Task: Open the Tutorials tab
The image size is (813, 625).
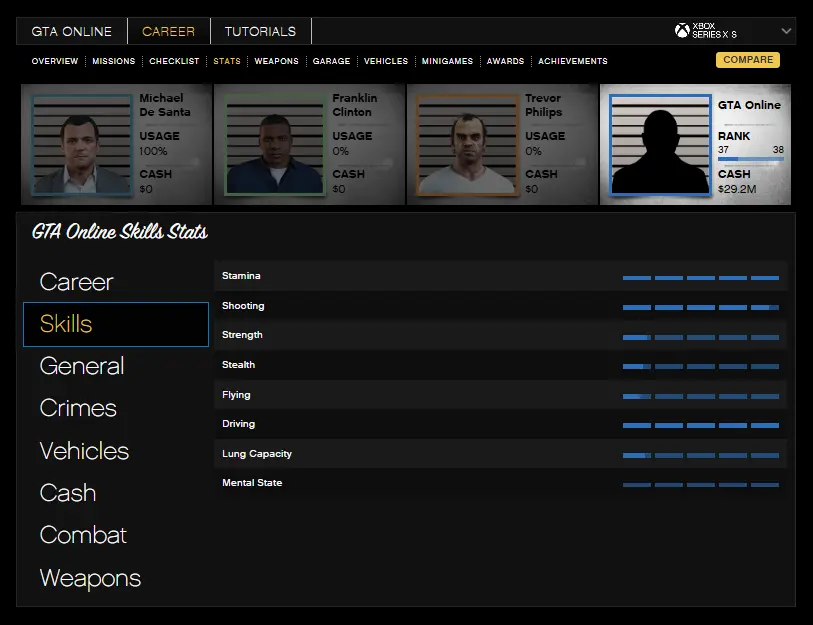Action: tap(260, 31)
